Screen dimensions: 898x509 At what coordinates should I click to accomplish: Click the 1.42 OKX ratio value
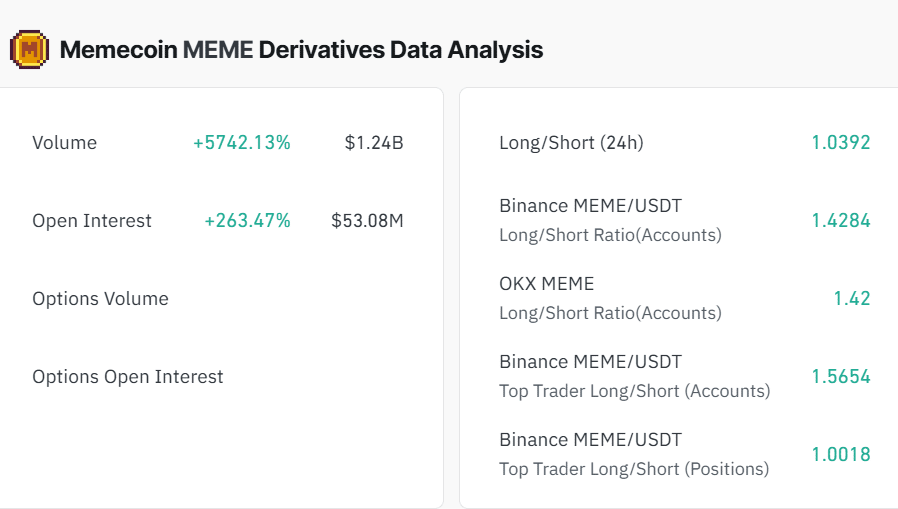point(852,299)
